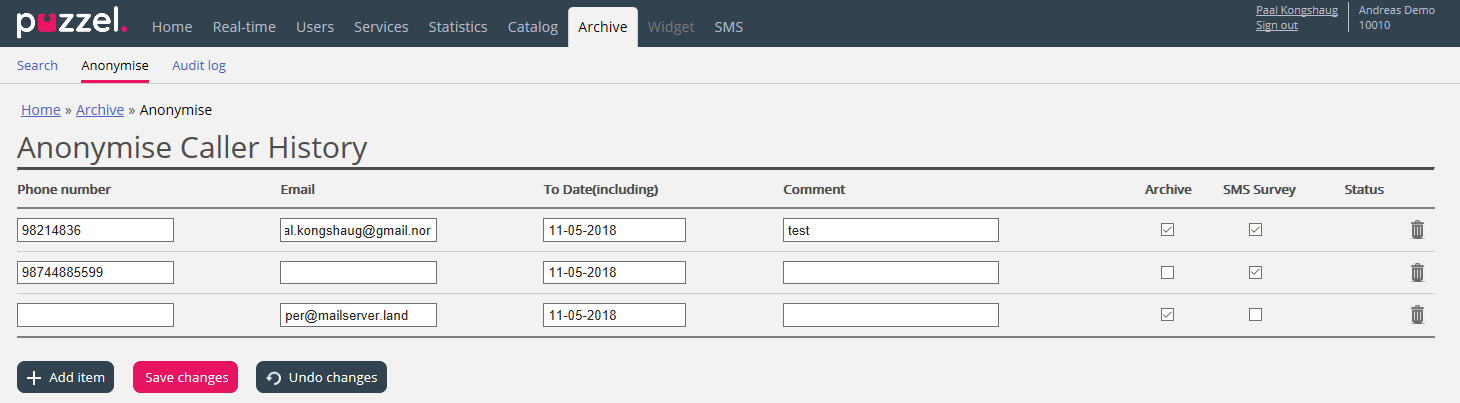
Task: Enable Archive checkbox for the 98744885599 row
Action: point(1167,272)
